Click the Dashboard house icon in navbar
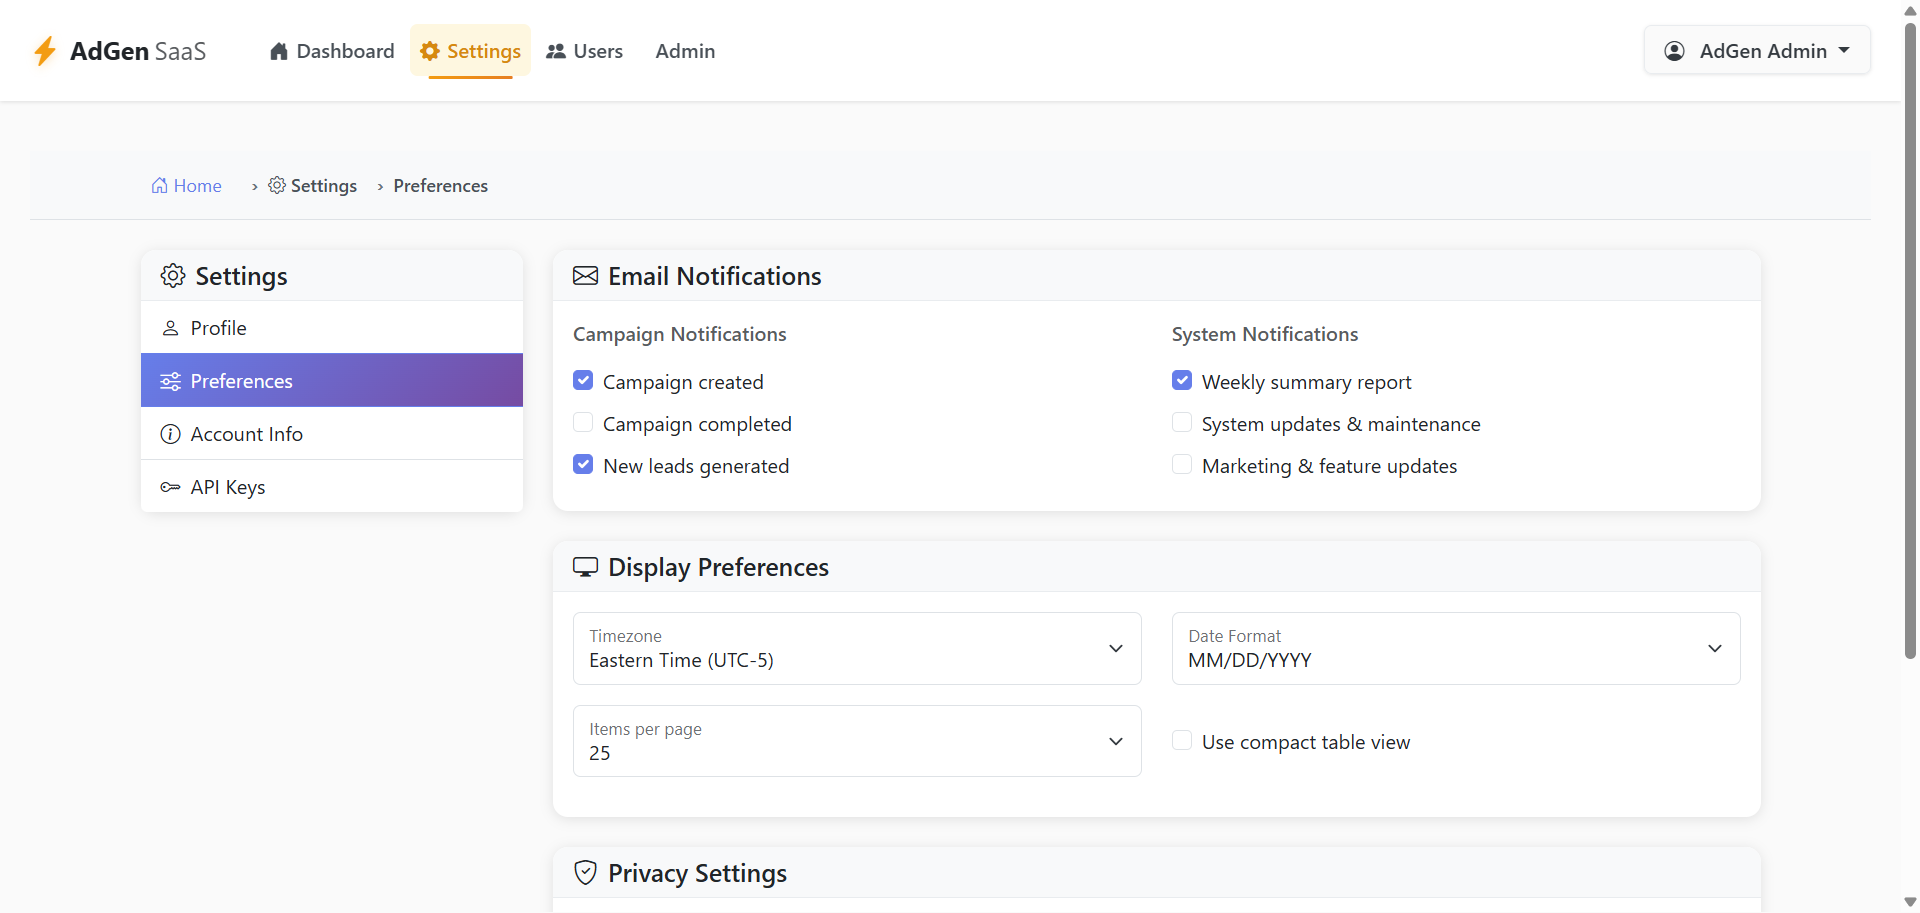Image resolution: width=1920 pixels, height=913 pixels. pyautogui.click(x=279, y=51)
